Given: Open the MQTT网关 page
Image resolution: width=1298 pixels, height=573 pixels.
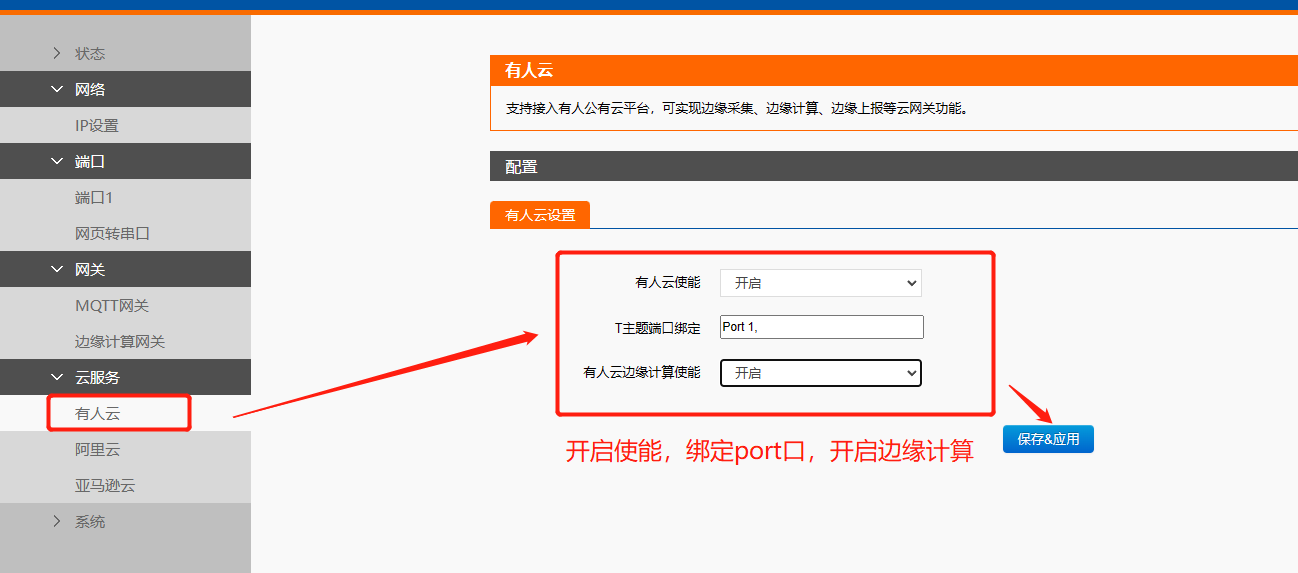Looking at the screenshot, I should [112, 305].
